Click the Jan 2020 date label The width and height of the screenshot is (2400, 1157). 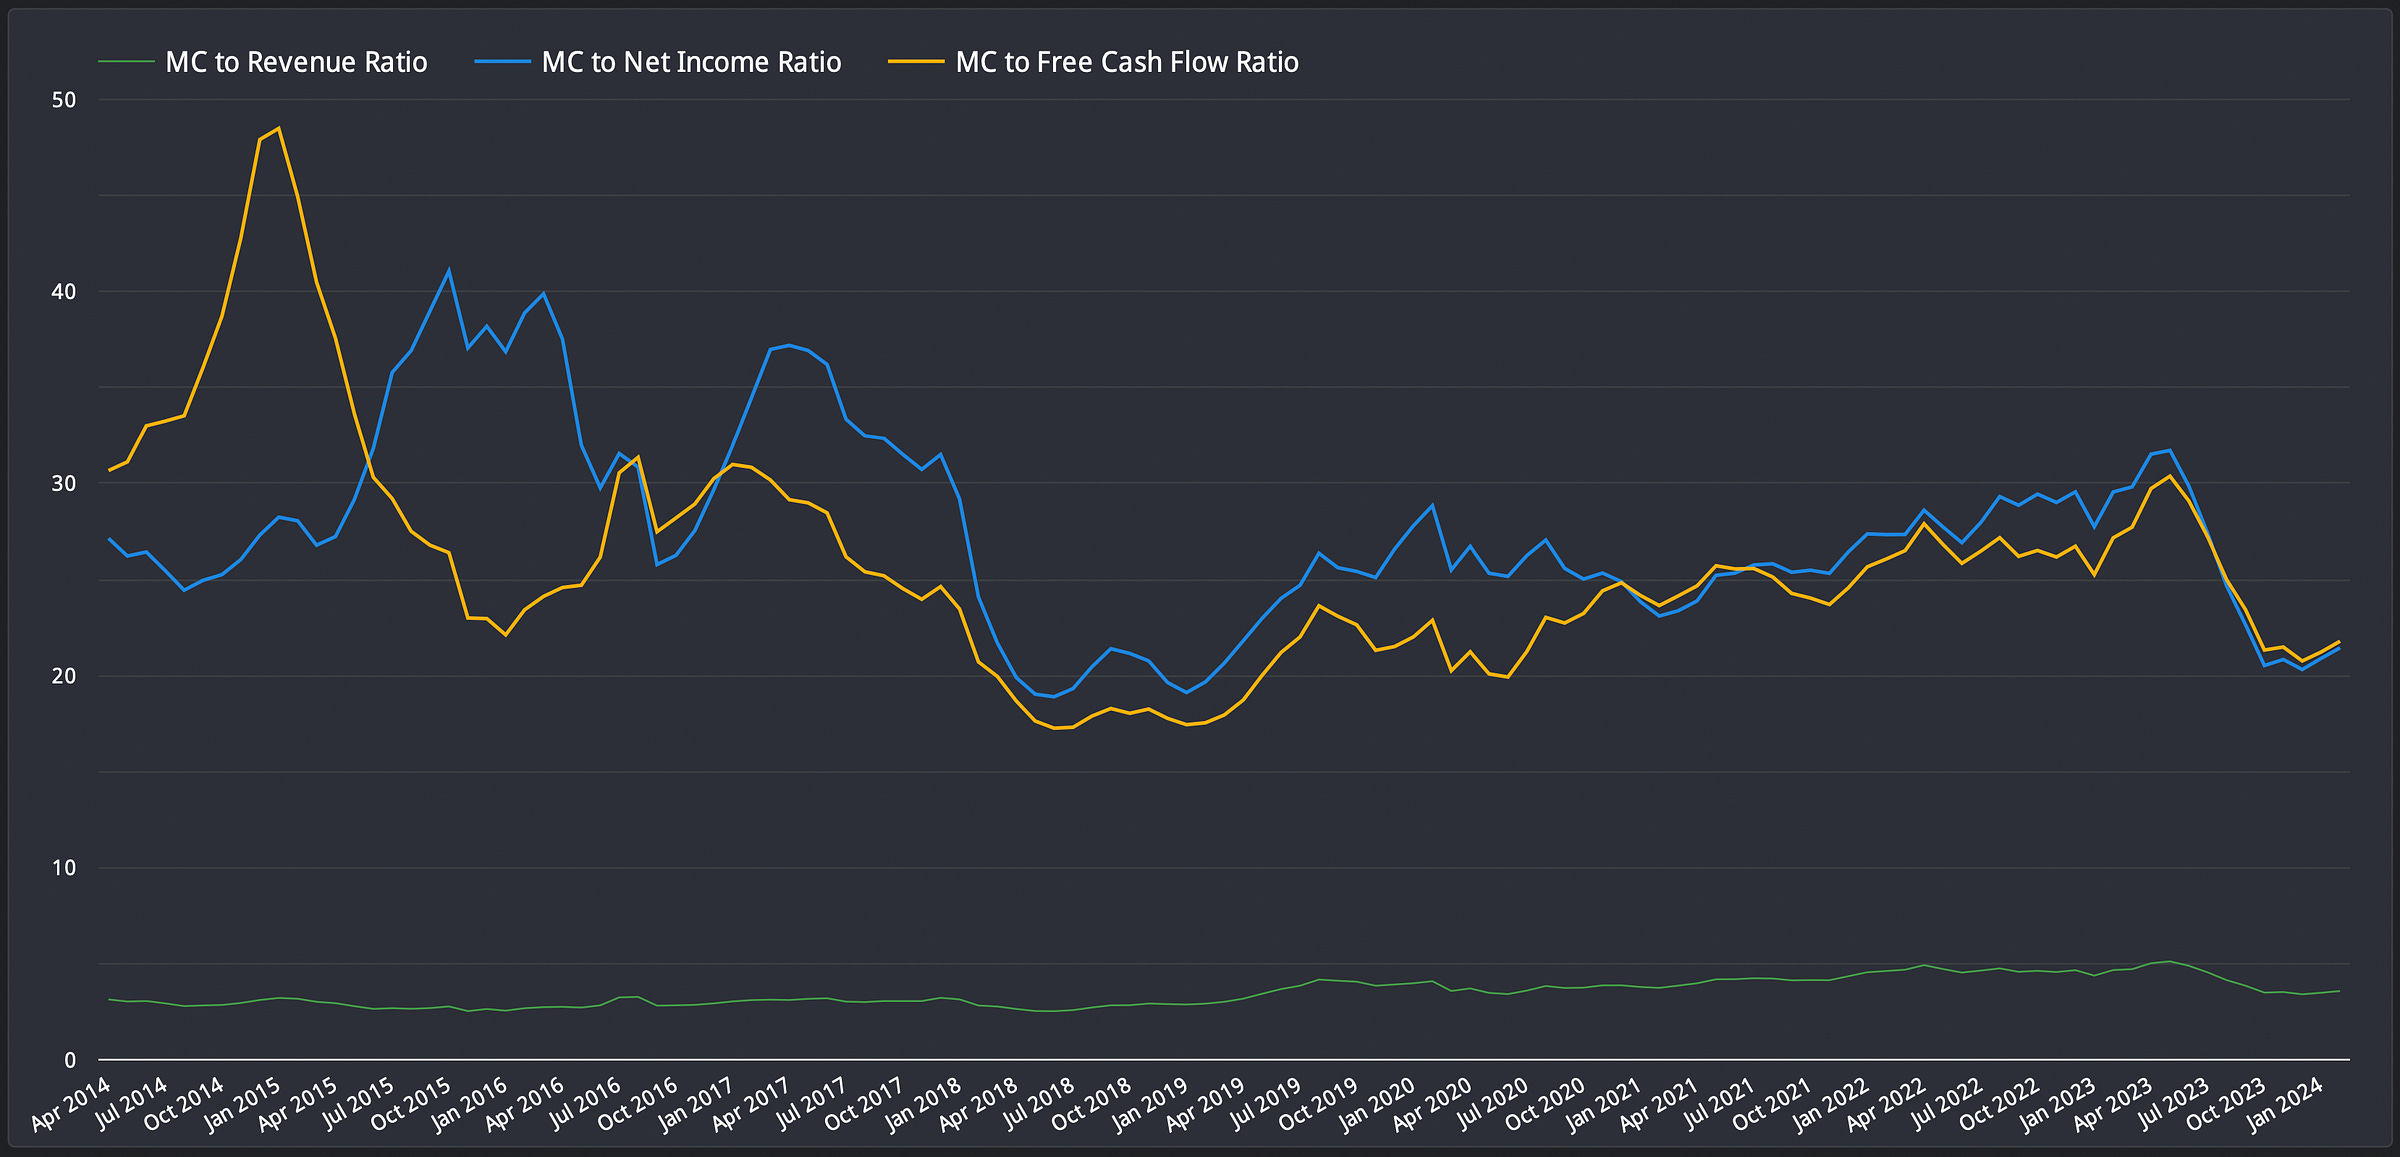1377,1104
